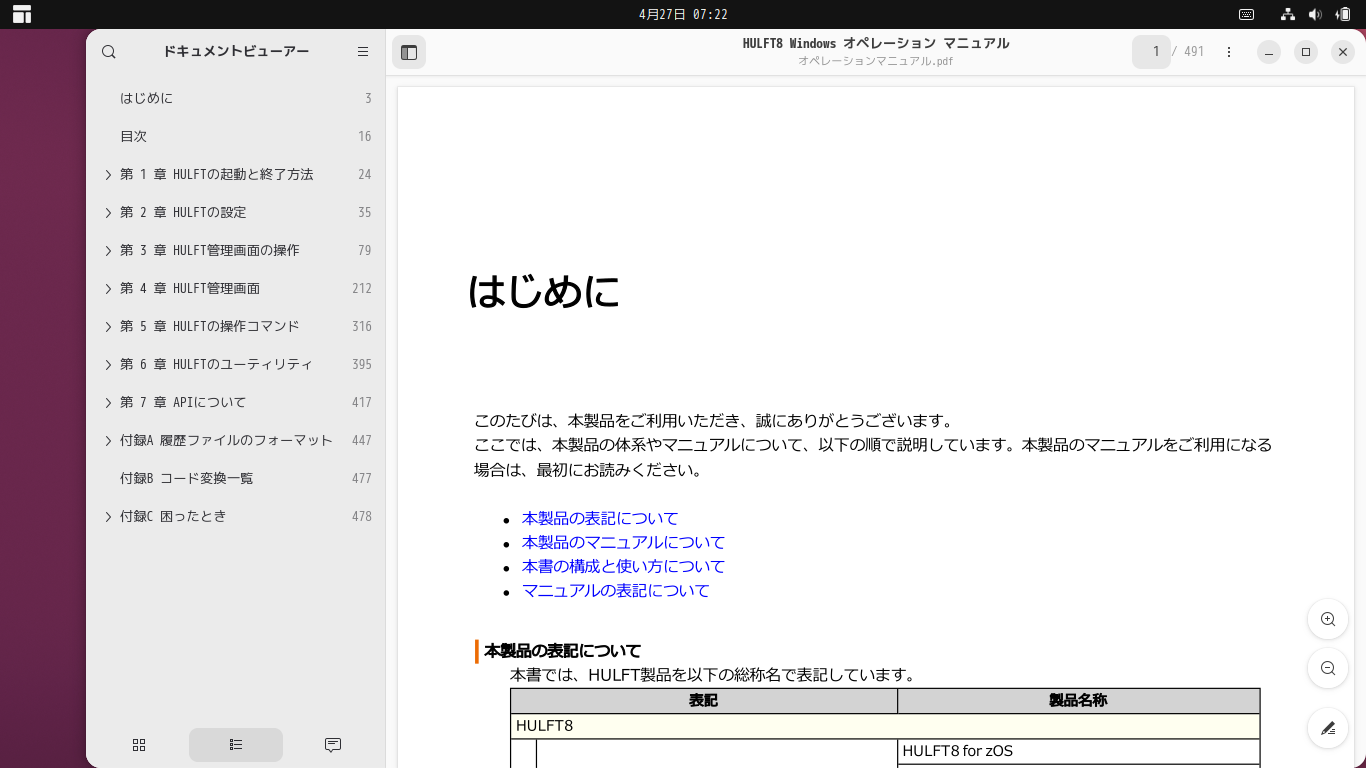This screenshot has width=1366, height=768.
Task: Toggle the outline list view at sidebar bottom
Action: pos(235,745)
